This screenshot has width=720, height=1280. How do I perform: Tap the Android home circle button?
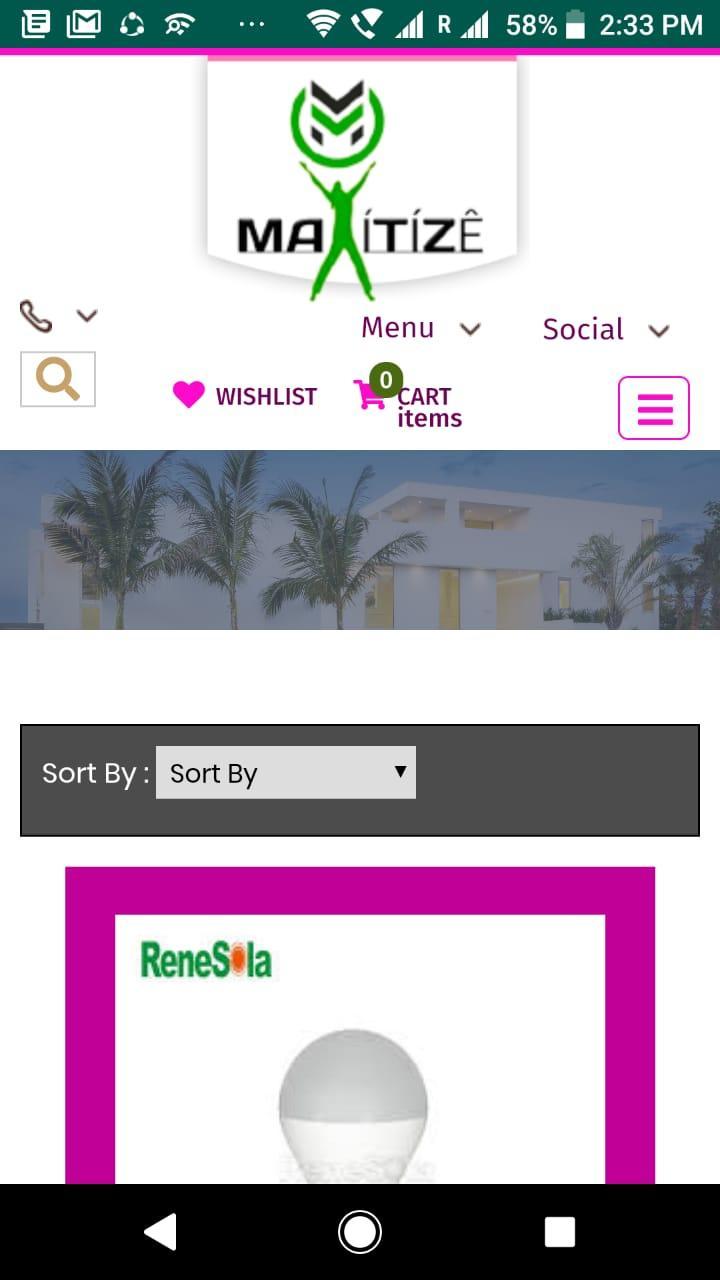(360, 1232)
